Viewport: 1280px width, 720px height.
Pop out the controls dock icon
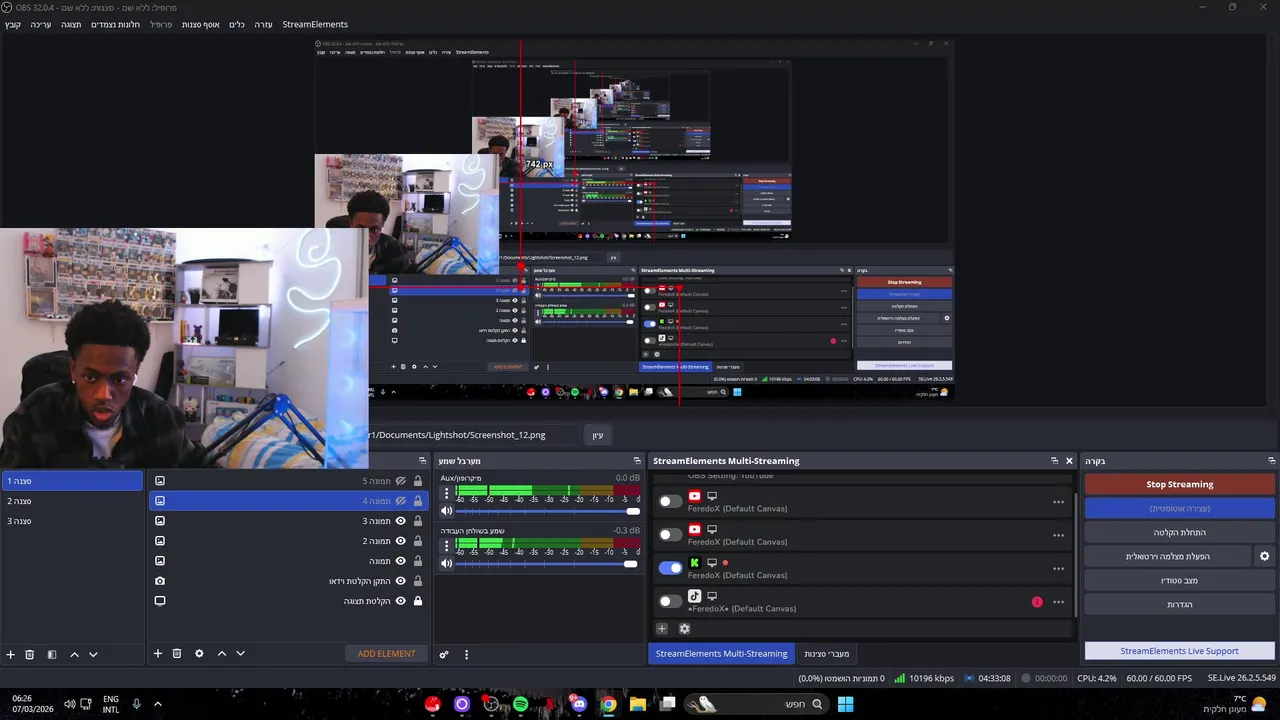[x=1271, y=461]
